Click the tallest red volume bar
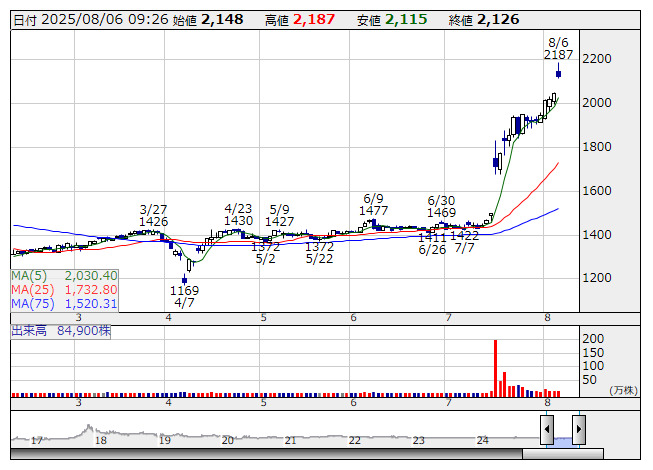This screenshot has width=653, height=470. 495,367
